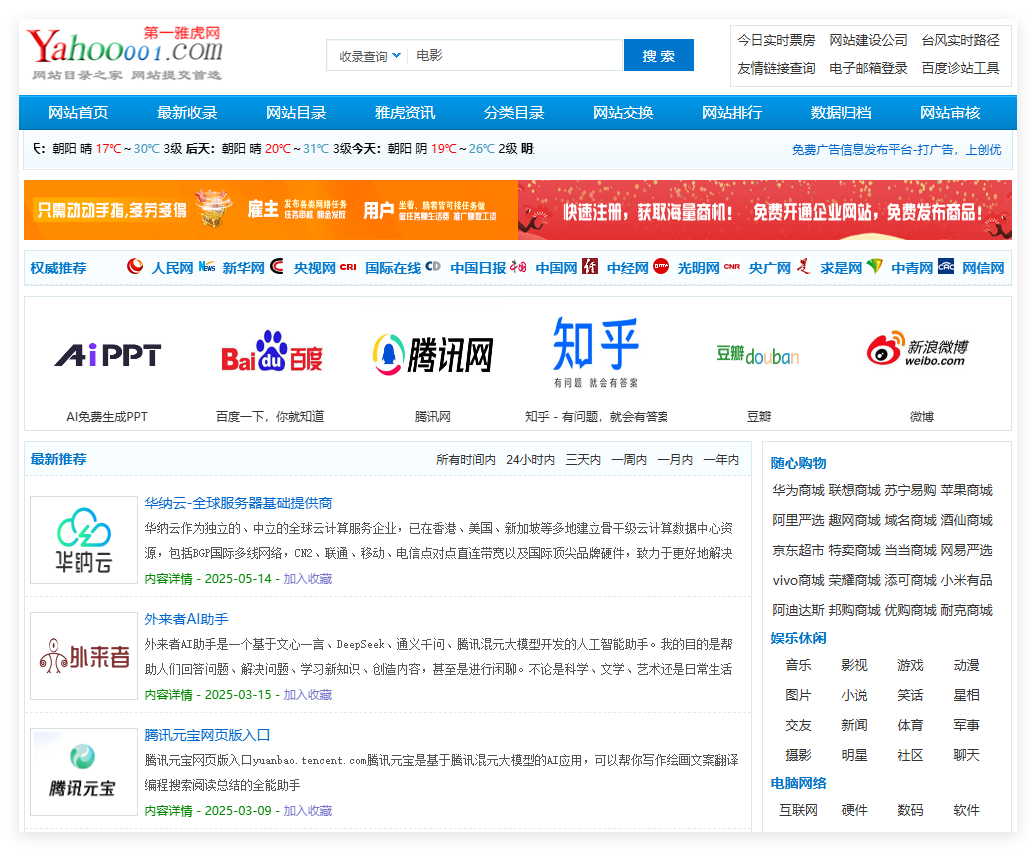The width and height of the screenshot is (1036, 851).
Task: Open the 知乎 logo tile
Action: point(596,352)
